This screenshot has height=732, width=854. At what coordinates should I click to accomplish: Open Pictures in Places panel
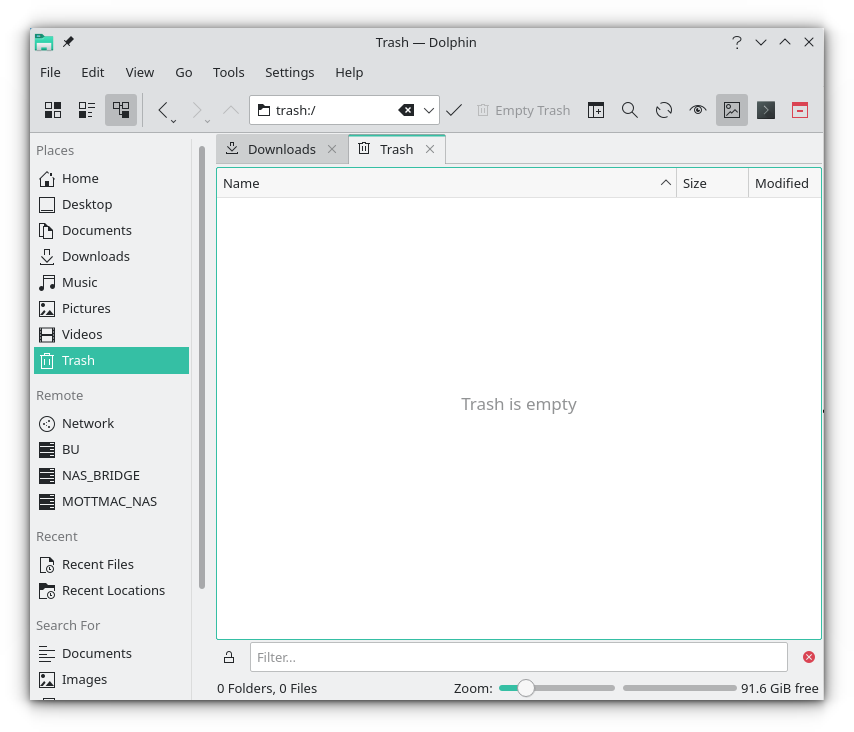(x=112, y=308)
